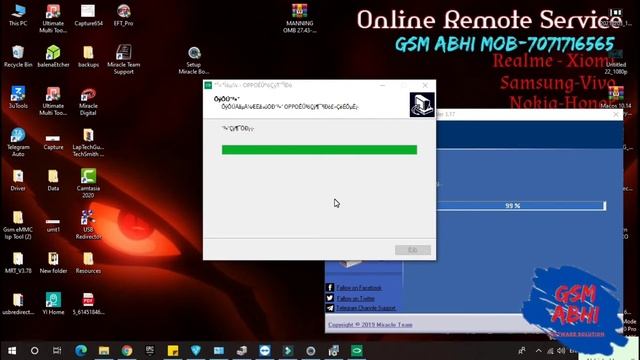Click the Copyright 2019 Miracle Team link
The height and width of the screenshot is (360, 640).
pyautogui.click(x=370, y=325)
